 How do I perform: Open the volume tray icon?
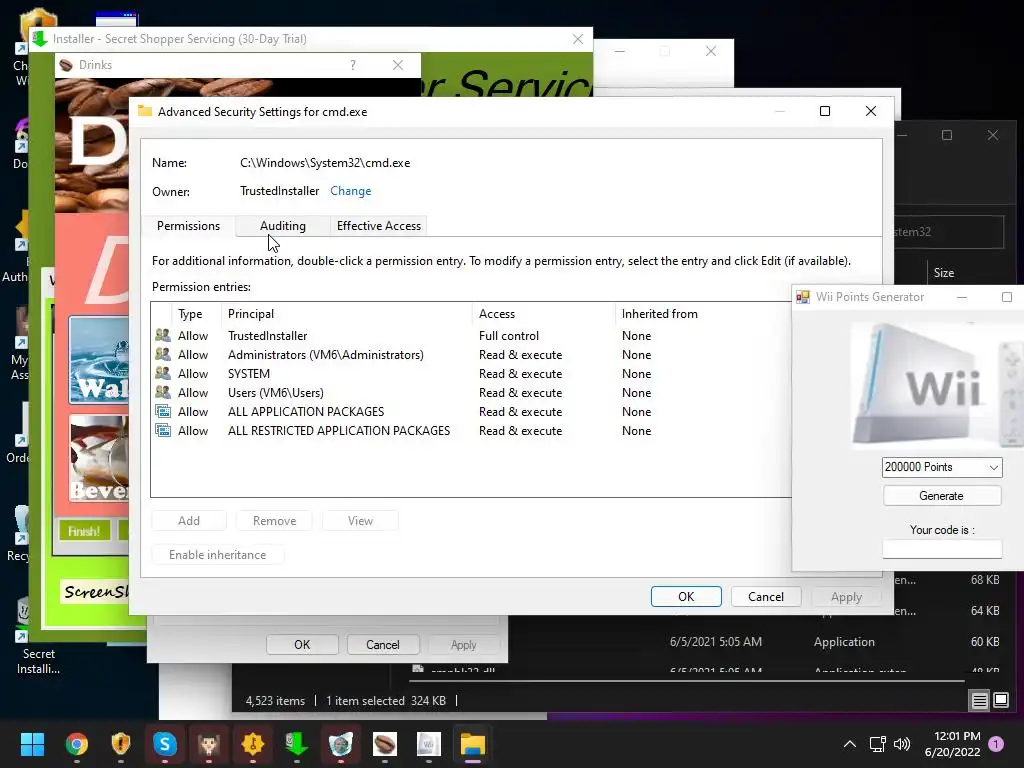[x=902, y=744]
